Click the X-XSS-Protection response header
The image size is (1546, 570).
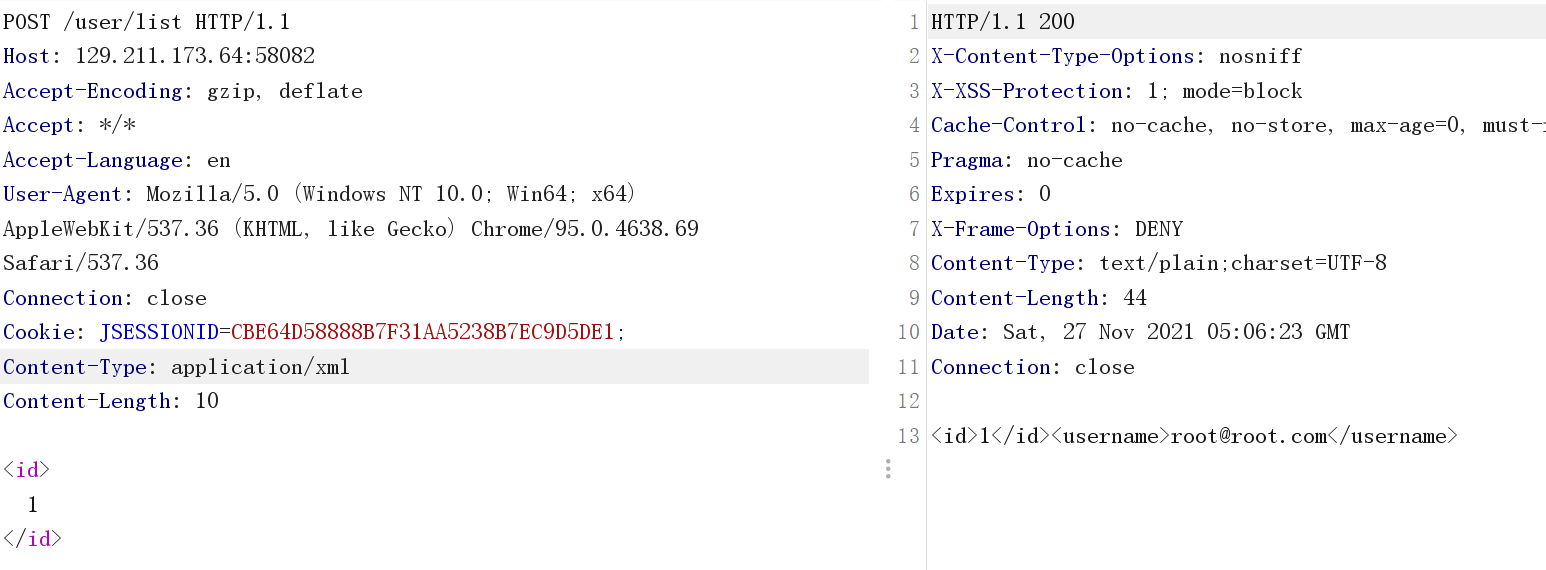[1117, 91]
